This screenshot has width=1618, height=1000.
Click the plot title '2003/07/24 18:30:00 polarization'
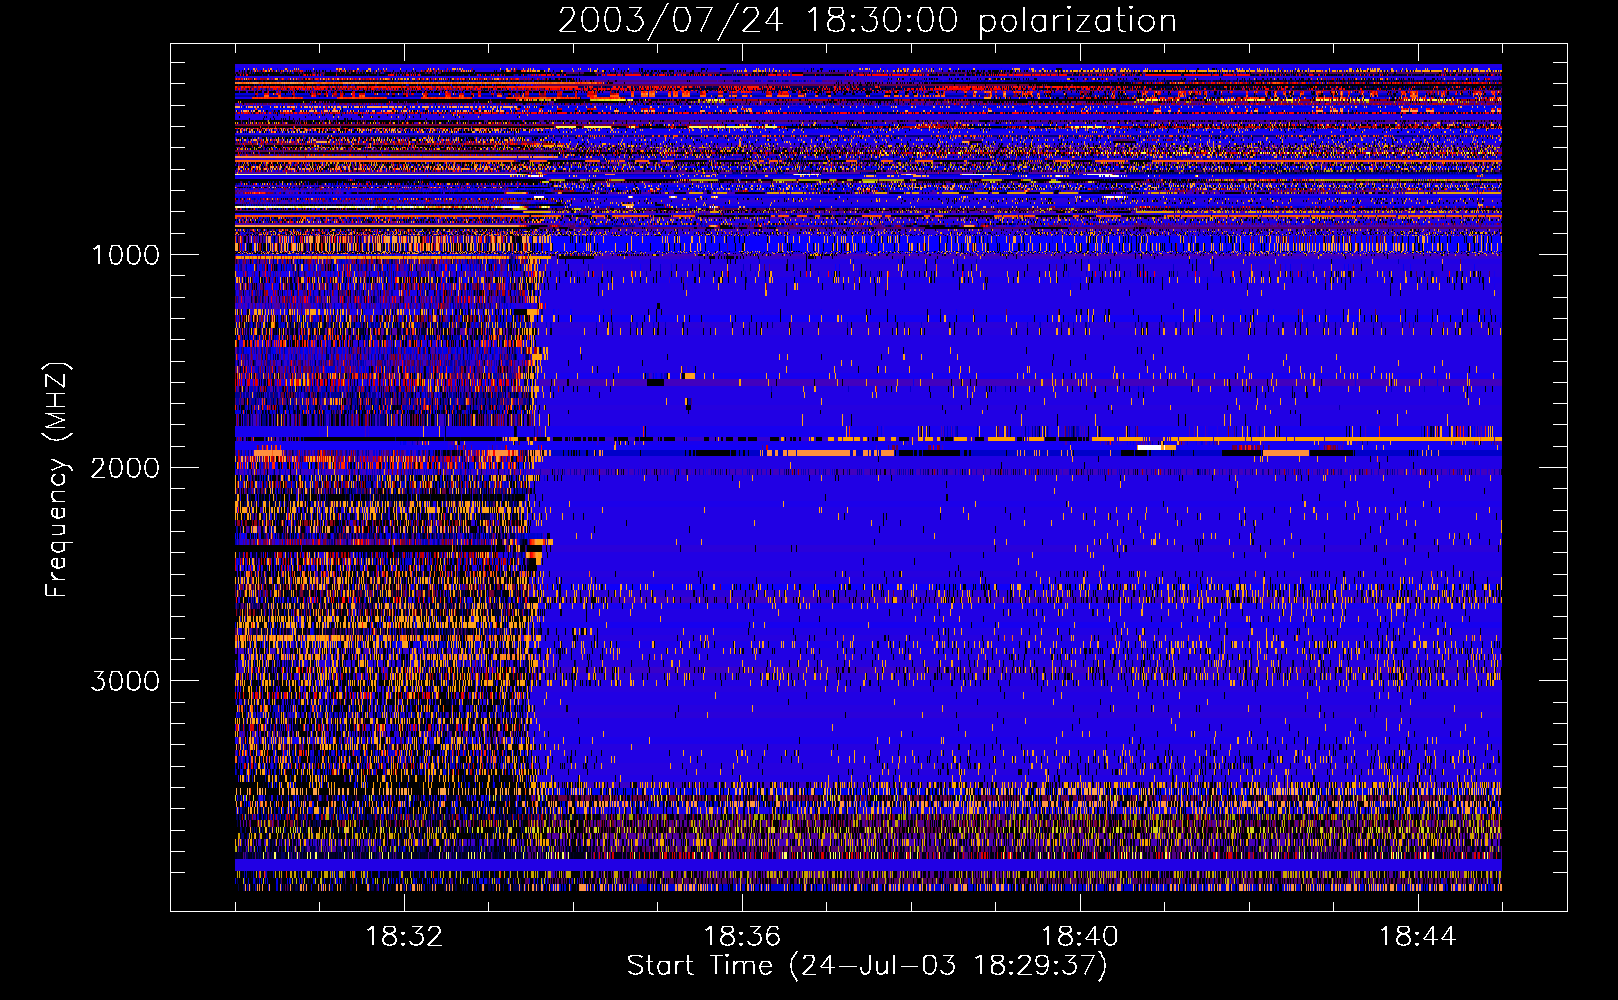coord(867,21)
